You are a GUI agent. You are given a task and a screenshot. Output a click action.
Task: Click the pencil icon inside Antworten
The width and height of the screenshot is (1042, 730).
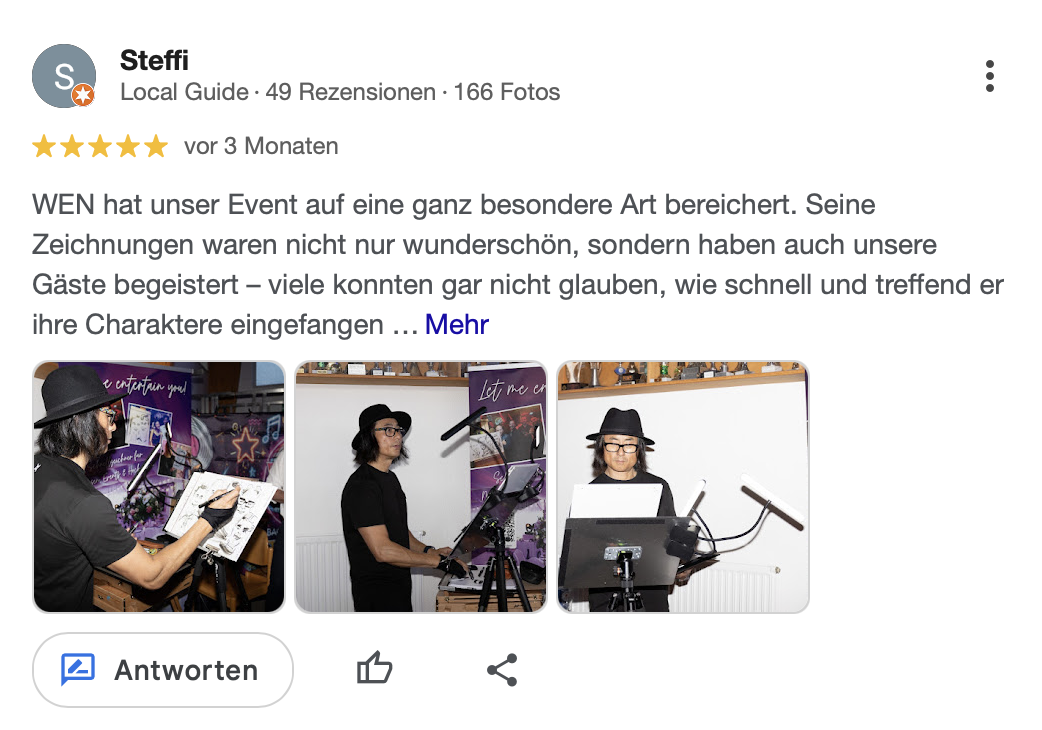pos(78,669)
